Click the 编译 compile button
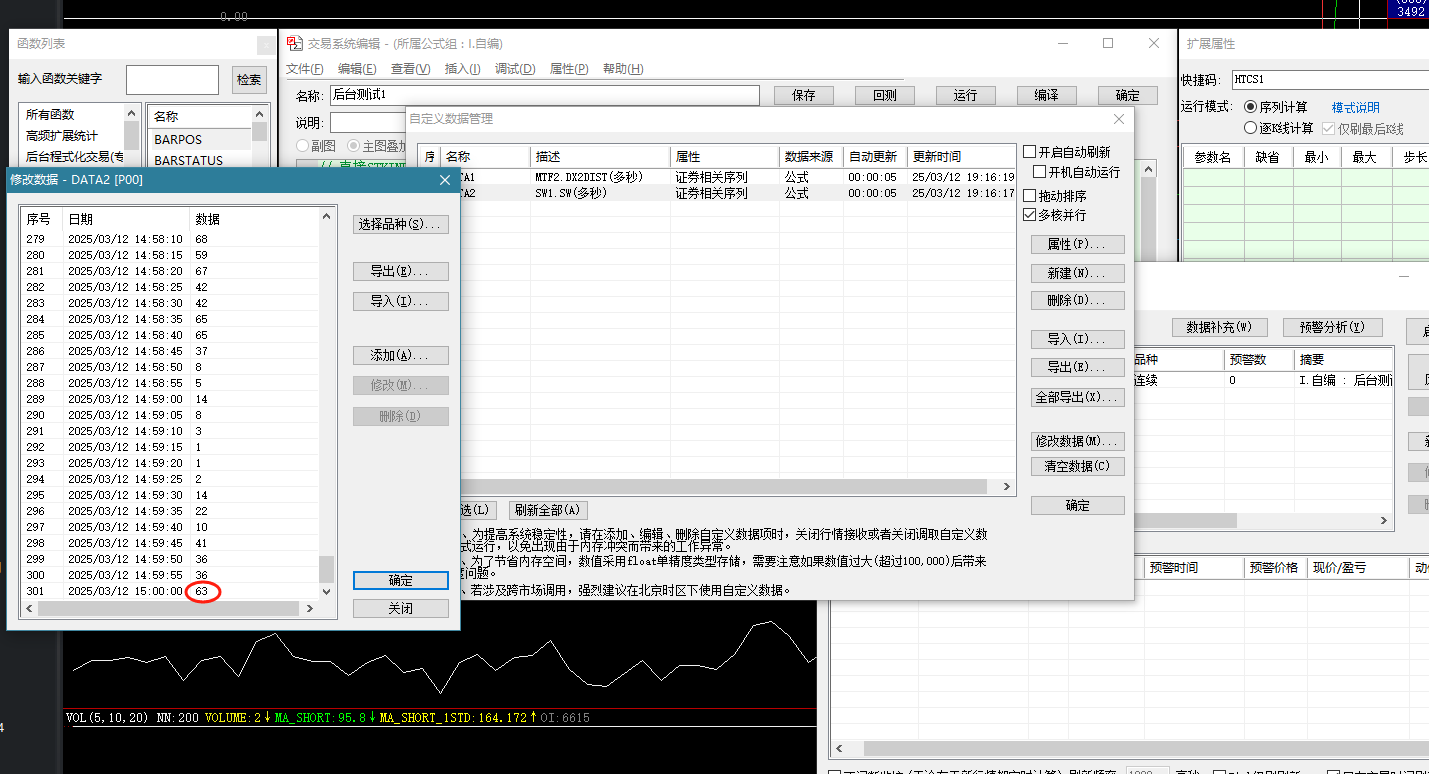Screen dimensions: 1429x774 (1047, 95)
